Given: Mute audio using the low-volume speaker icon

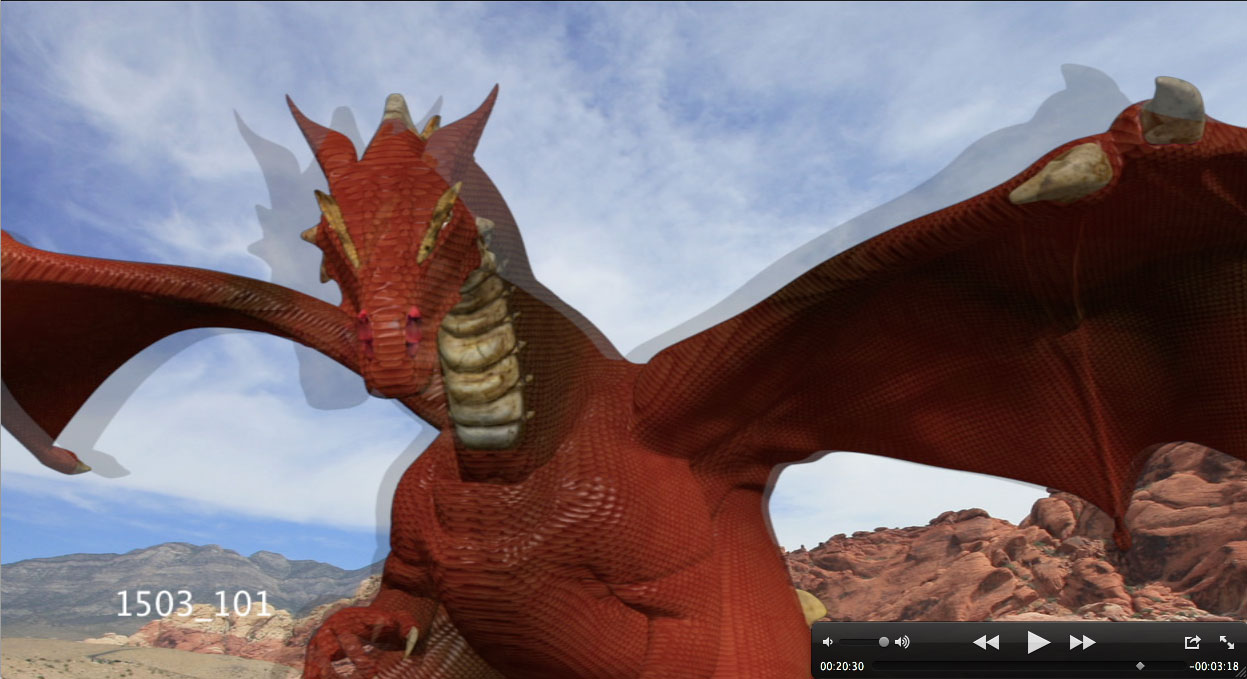Looking at the screenshot, I should [x=827, y=642].
